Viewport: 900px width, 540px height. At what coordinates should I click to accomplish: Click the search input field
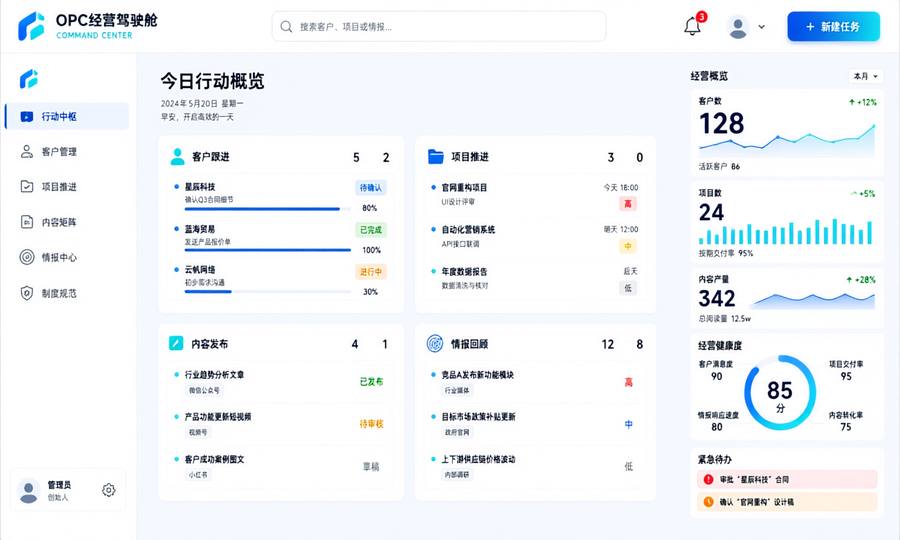tap(439, 26)
